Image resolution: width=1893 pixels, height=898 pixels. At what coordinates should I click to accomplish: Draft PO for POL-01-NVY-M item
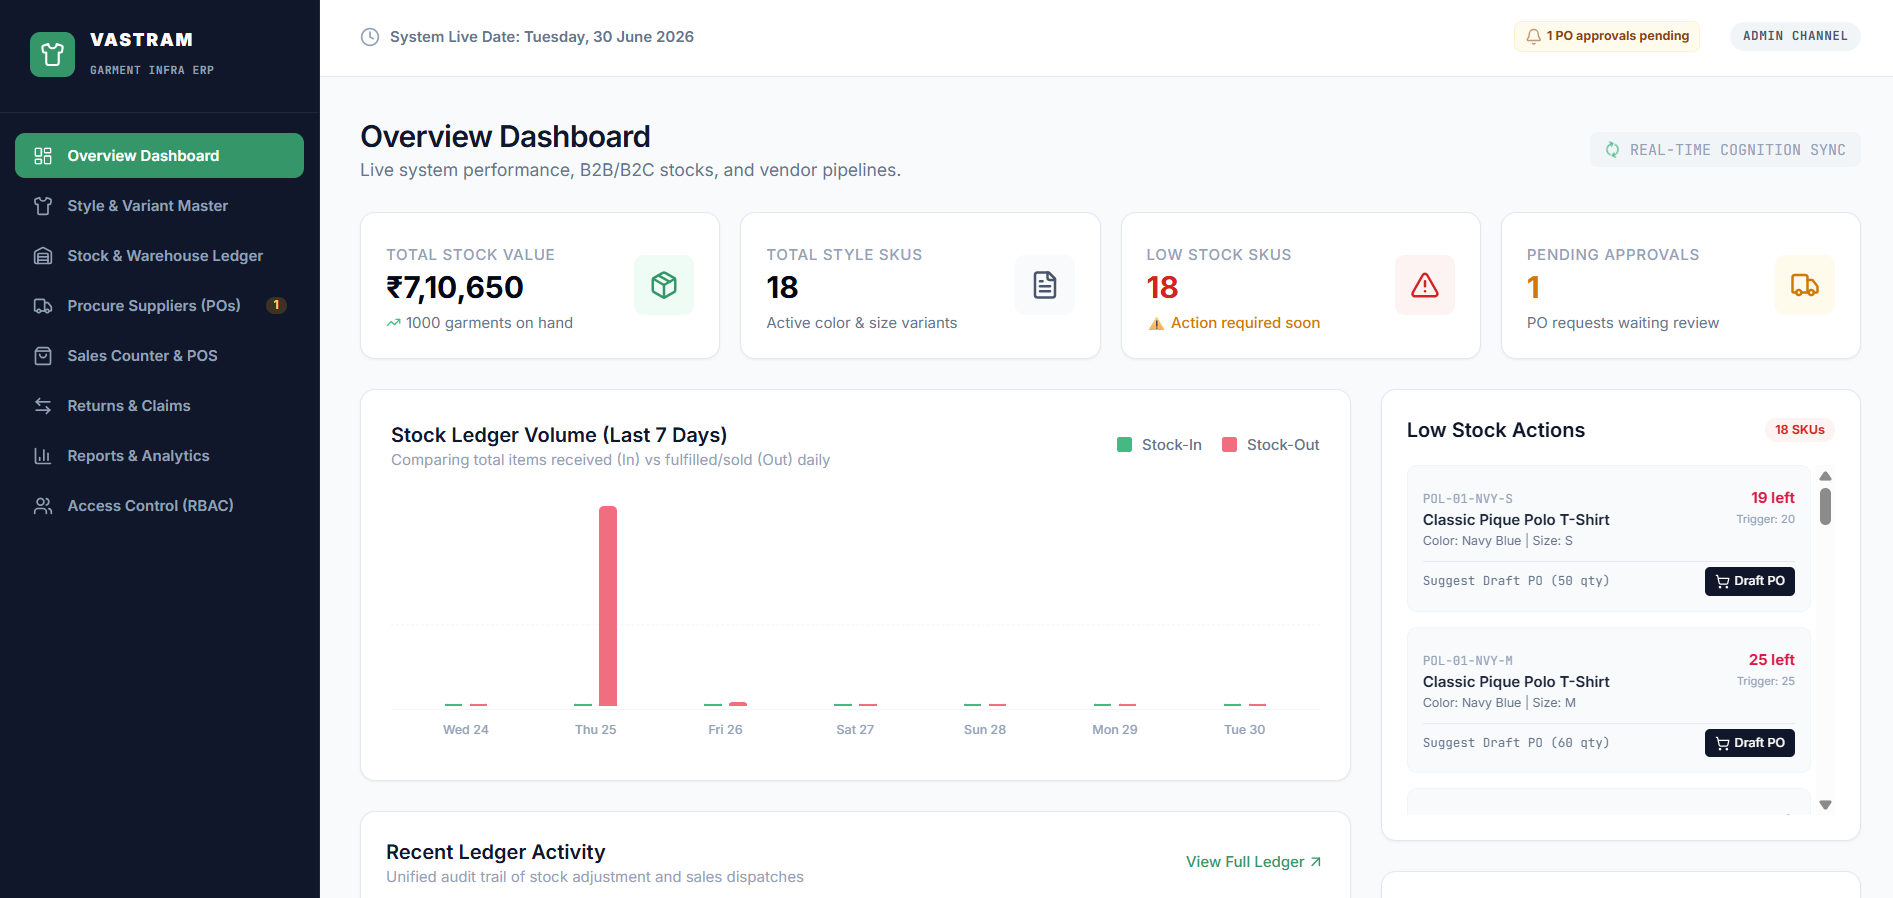(x=1749, y=743)
